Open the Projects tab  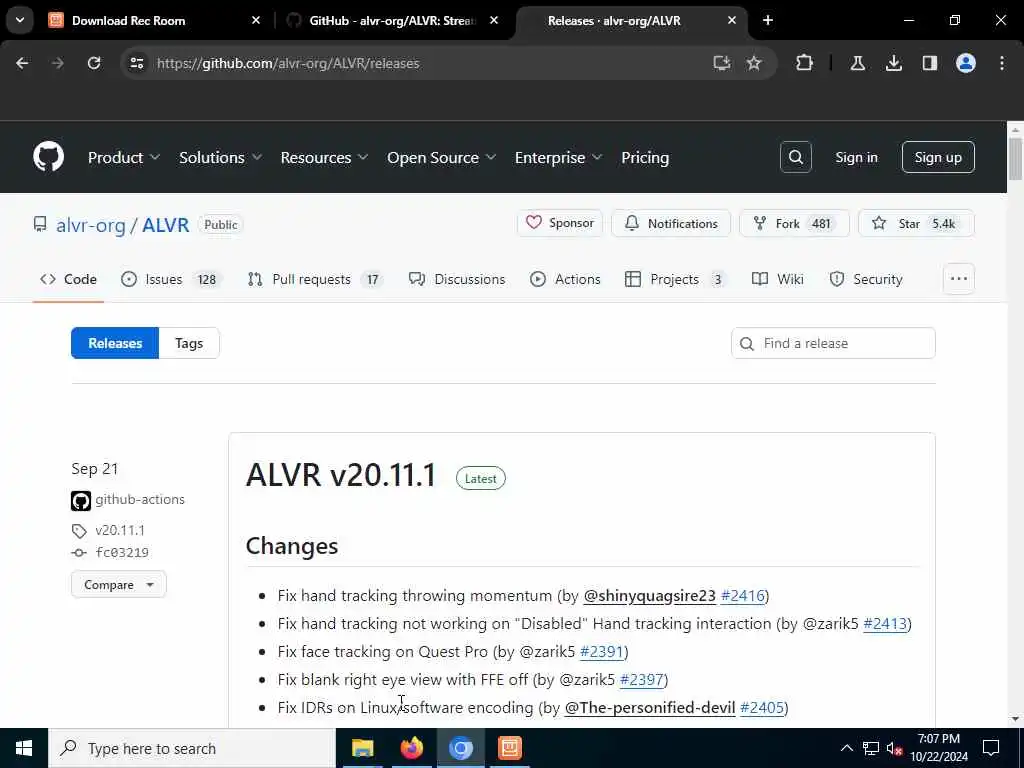(x=676, y=280)
